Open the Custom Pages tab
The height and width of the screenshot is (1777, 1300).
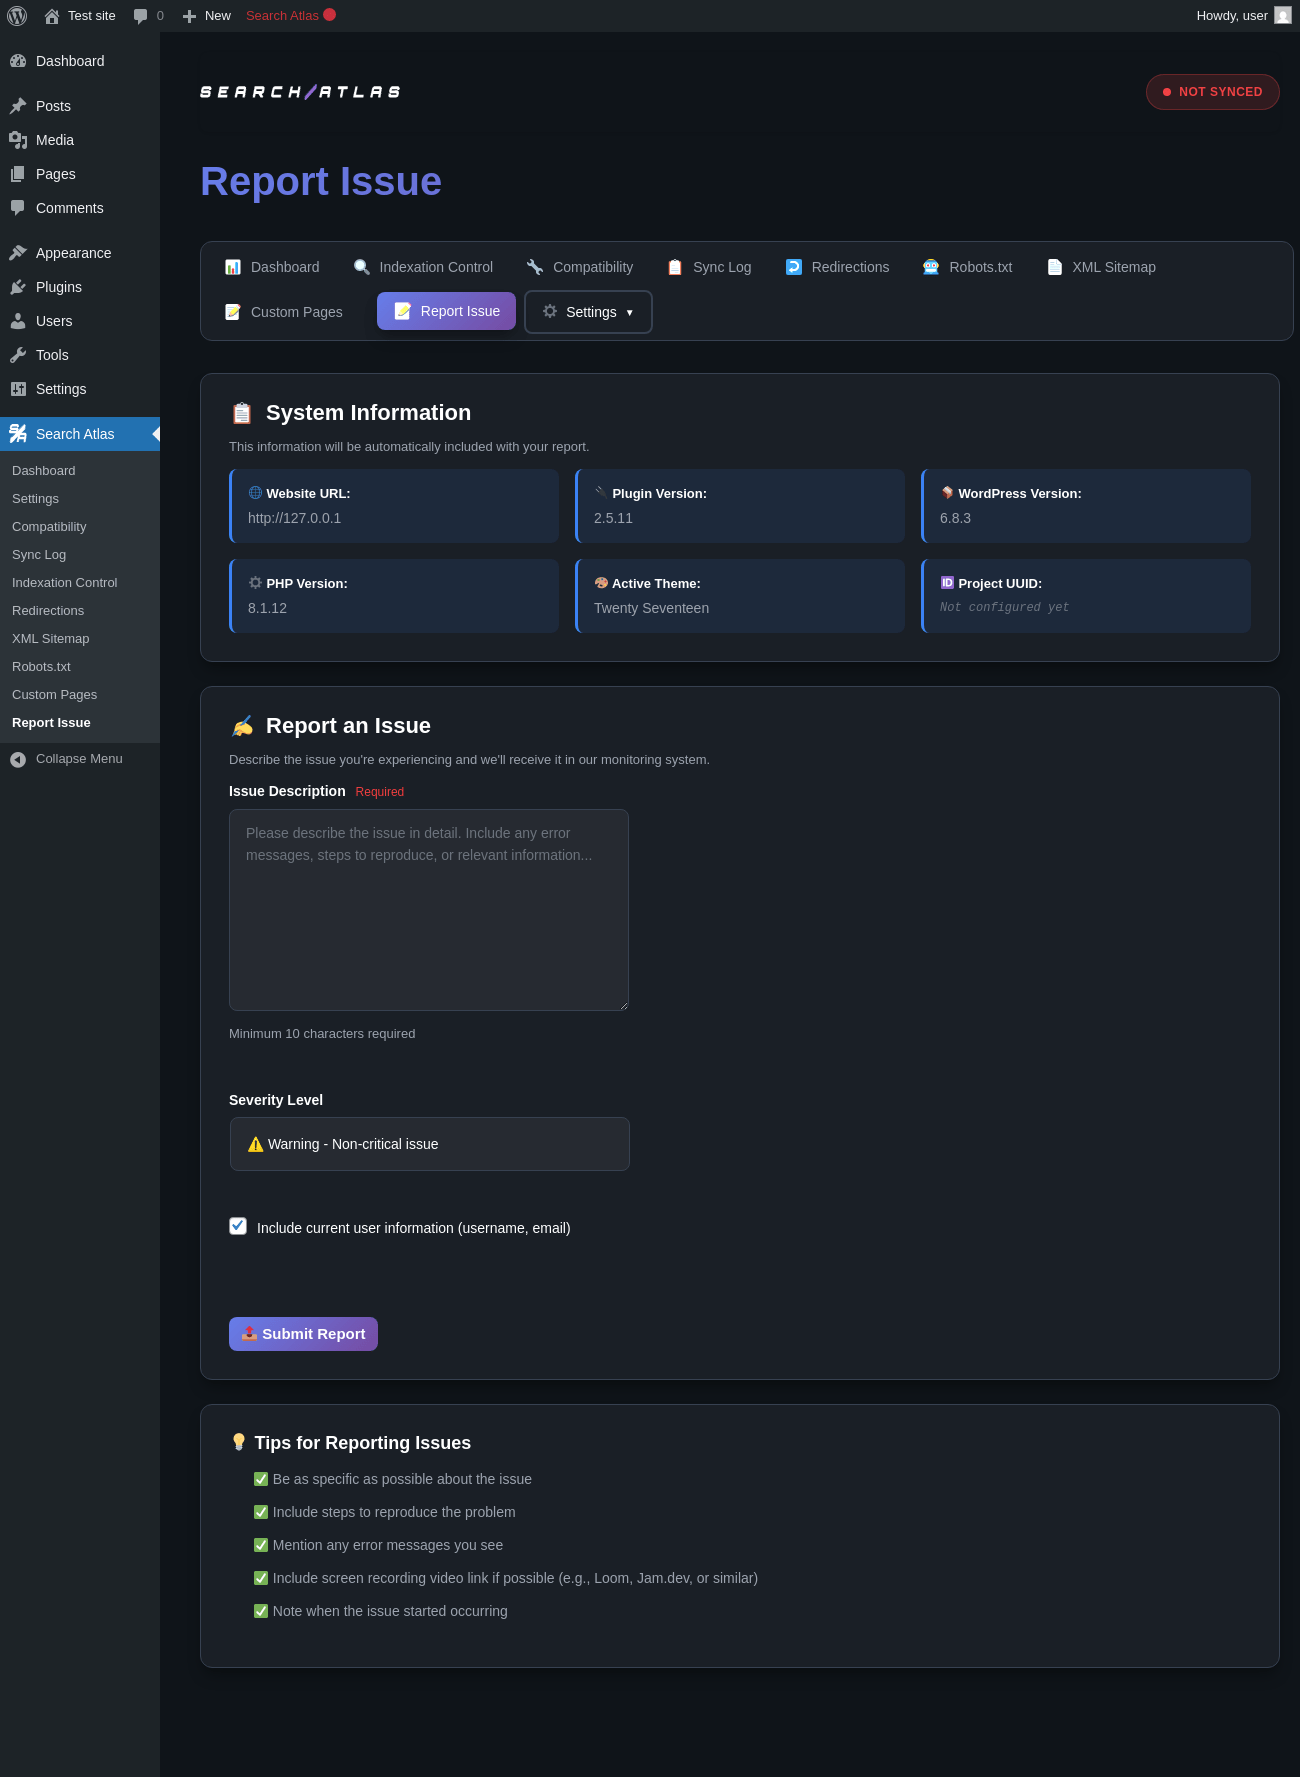pos(284,312)
